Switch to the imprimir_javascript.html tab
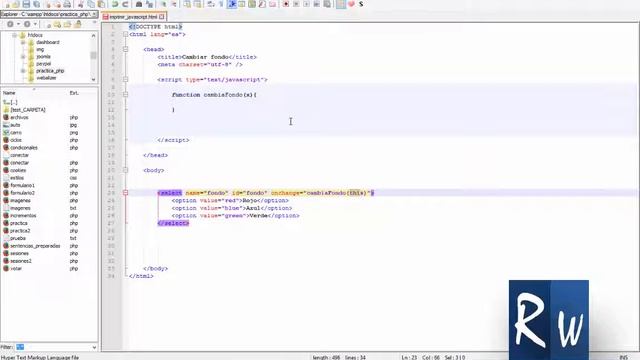640x360 pixels. pyautogui.click(x=133, y=17)
